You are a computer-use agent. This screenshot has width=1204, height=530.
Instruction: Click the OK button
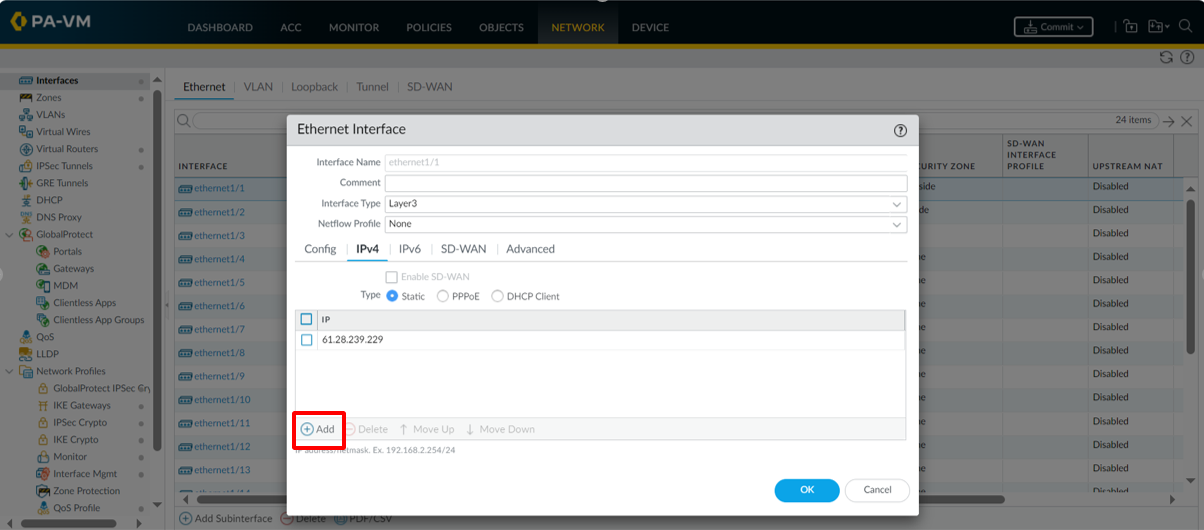click(x=806, y=490)
